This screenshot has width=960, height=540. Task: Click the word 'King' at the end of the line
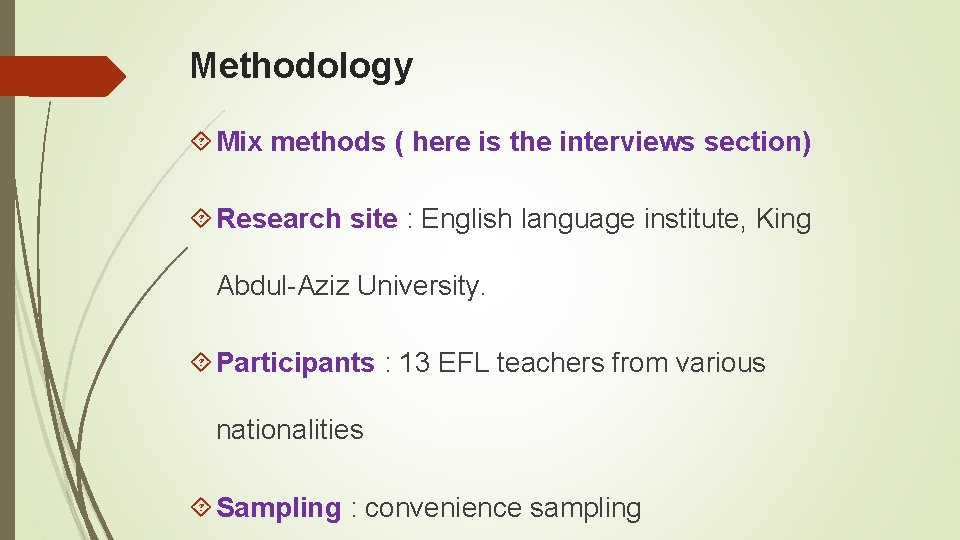(x=784, y=219)
